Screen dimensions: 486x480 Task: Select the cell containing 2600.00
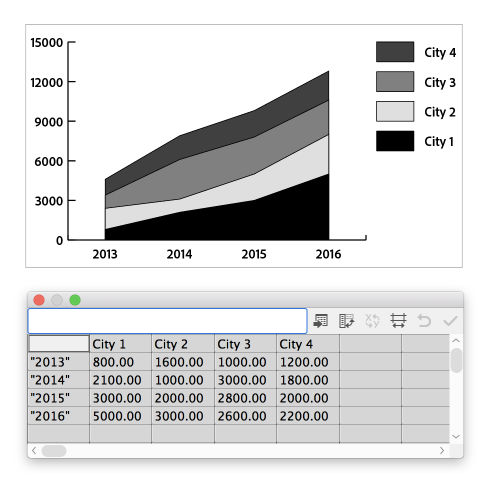245,416
